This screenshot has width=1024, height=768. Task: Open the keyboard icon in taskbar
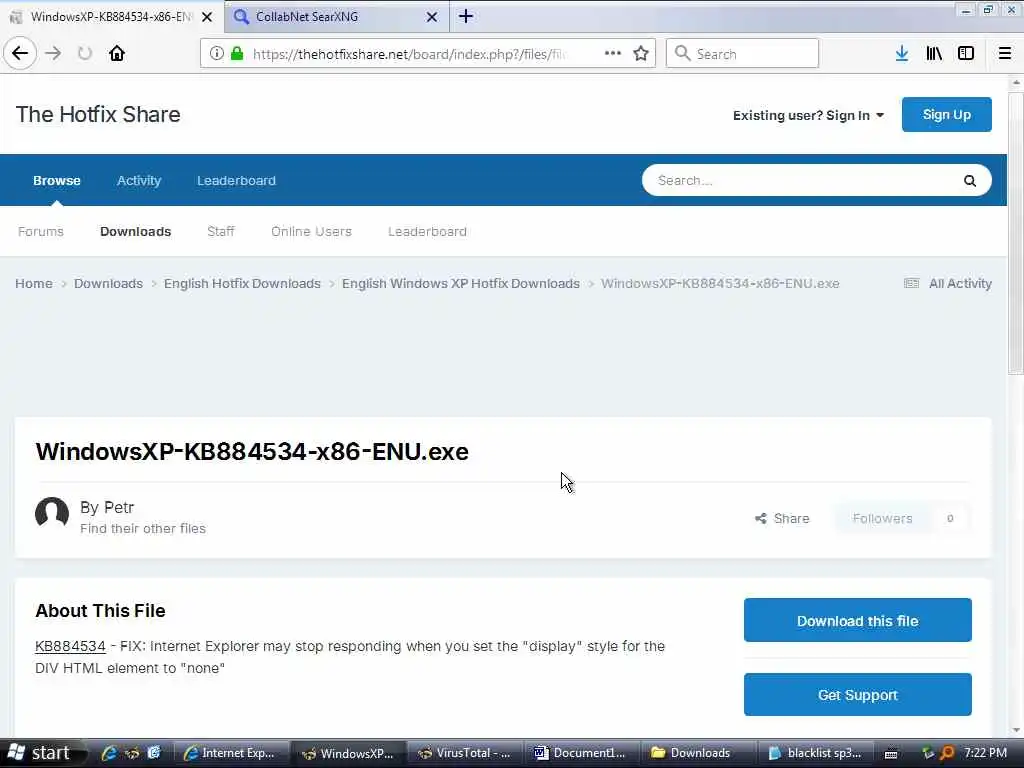click(891, 754)
